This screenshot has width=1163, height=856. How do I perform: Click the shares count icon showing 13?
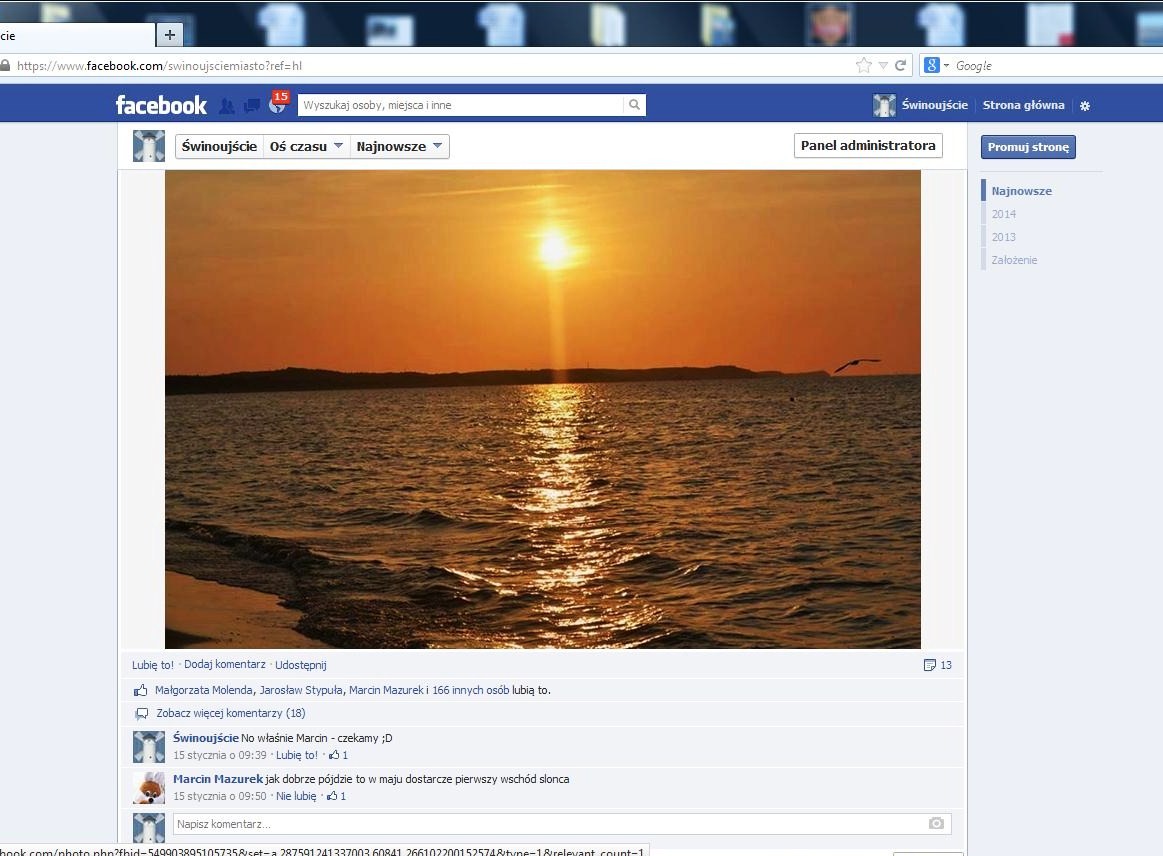point(938,665)
